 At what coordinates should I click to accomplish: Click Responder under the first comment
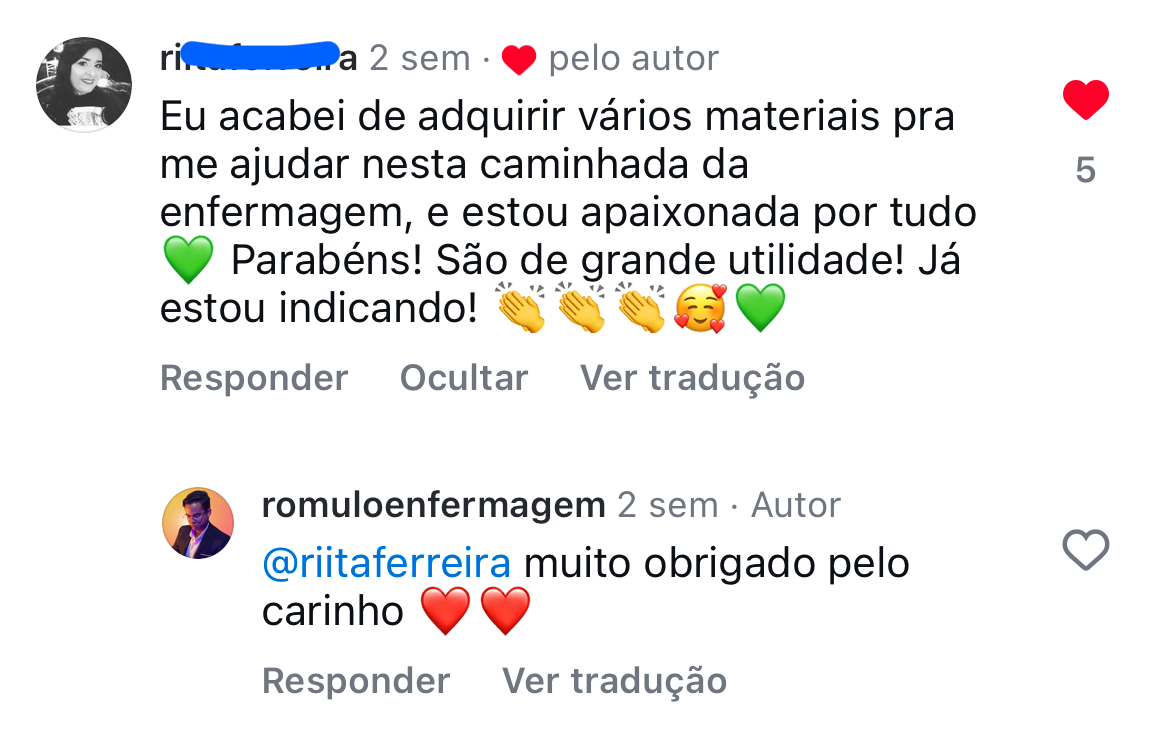[x=254, y=378]
